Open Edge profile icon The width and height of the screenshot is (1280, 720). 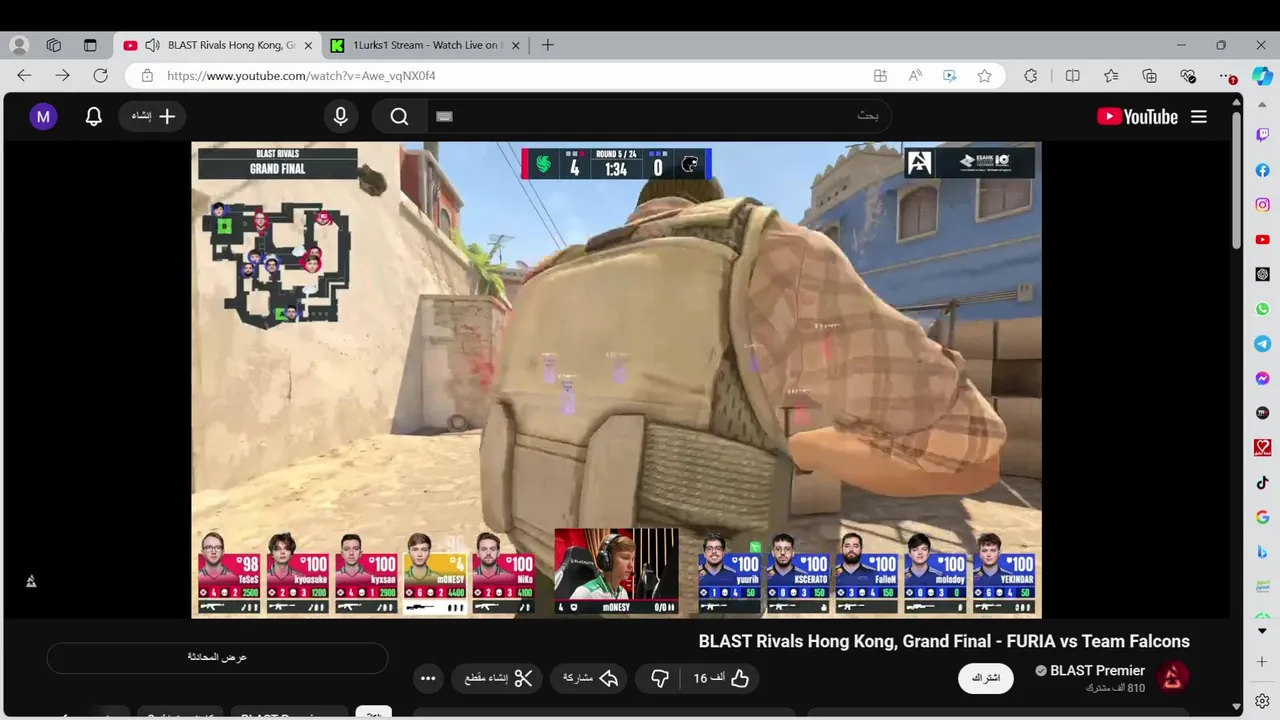[x=19, y=45]
